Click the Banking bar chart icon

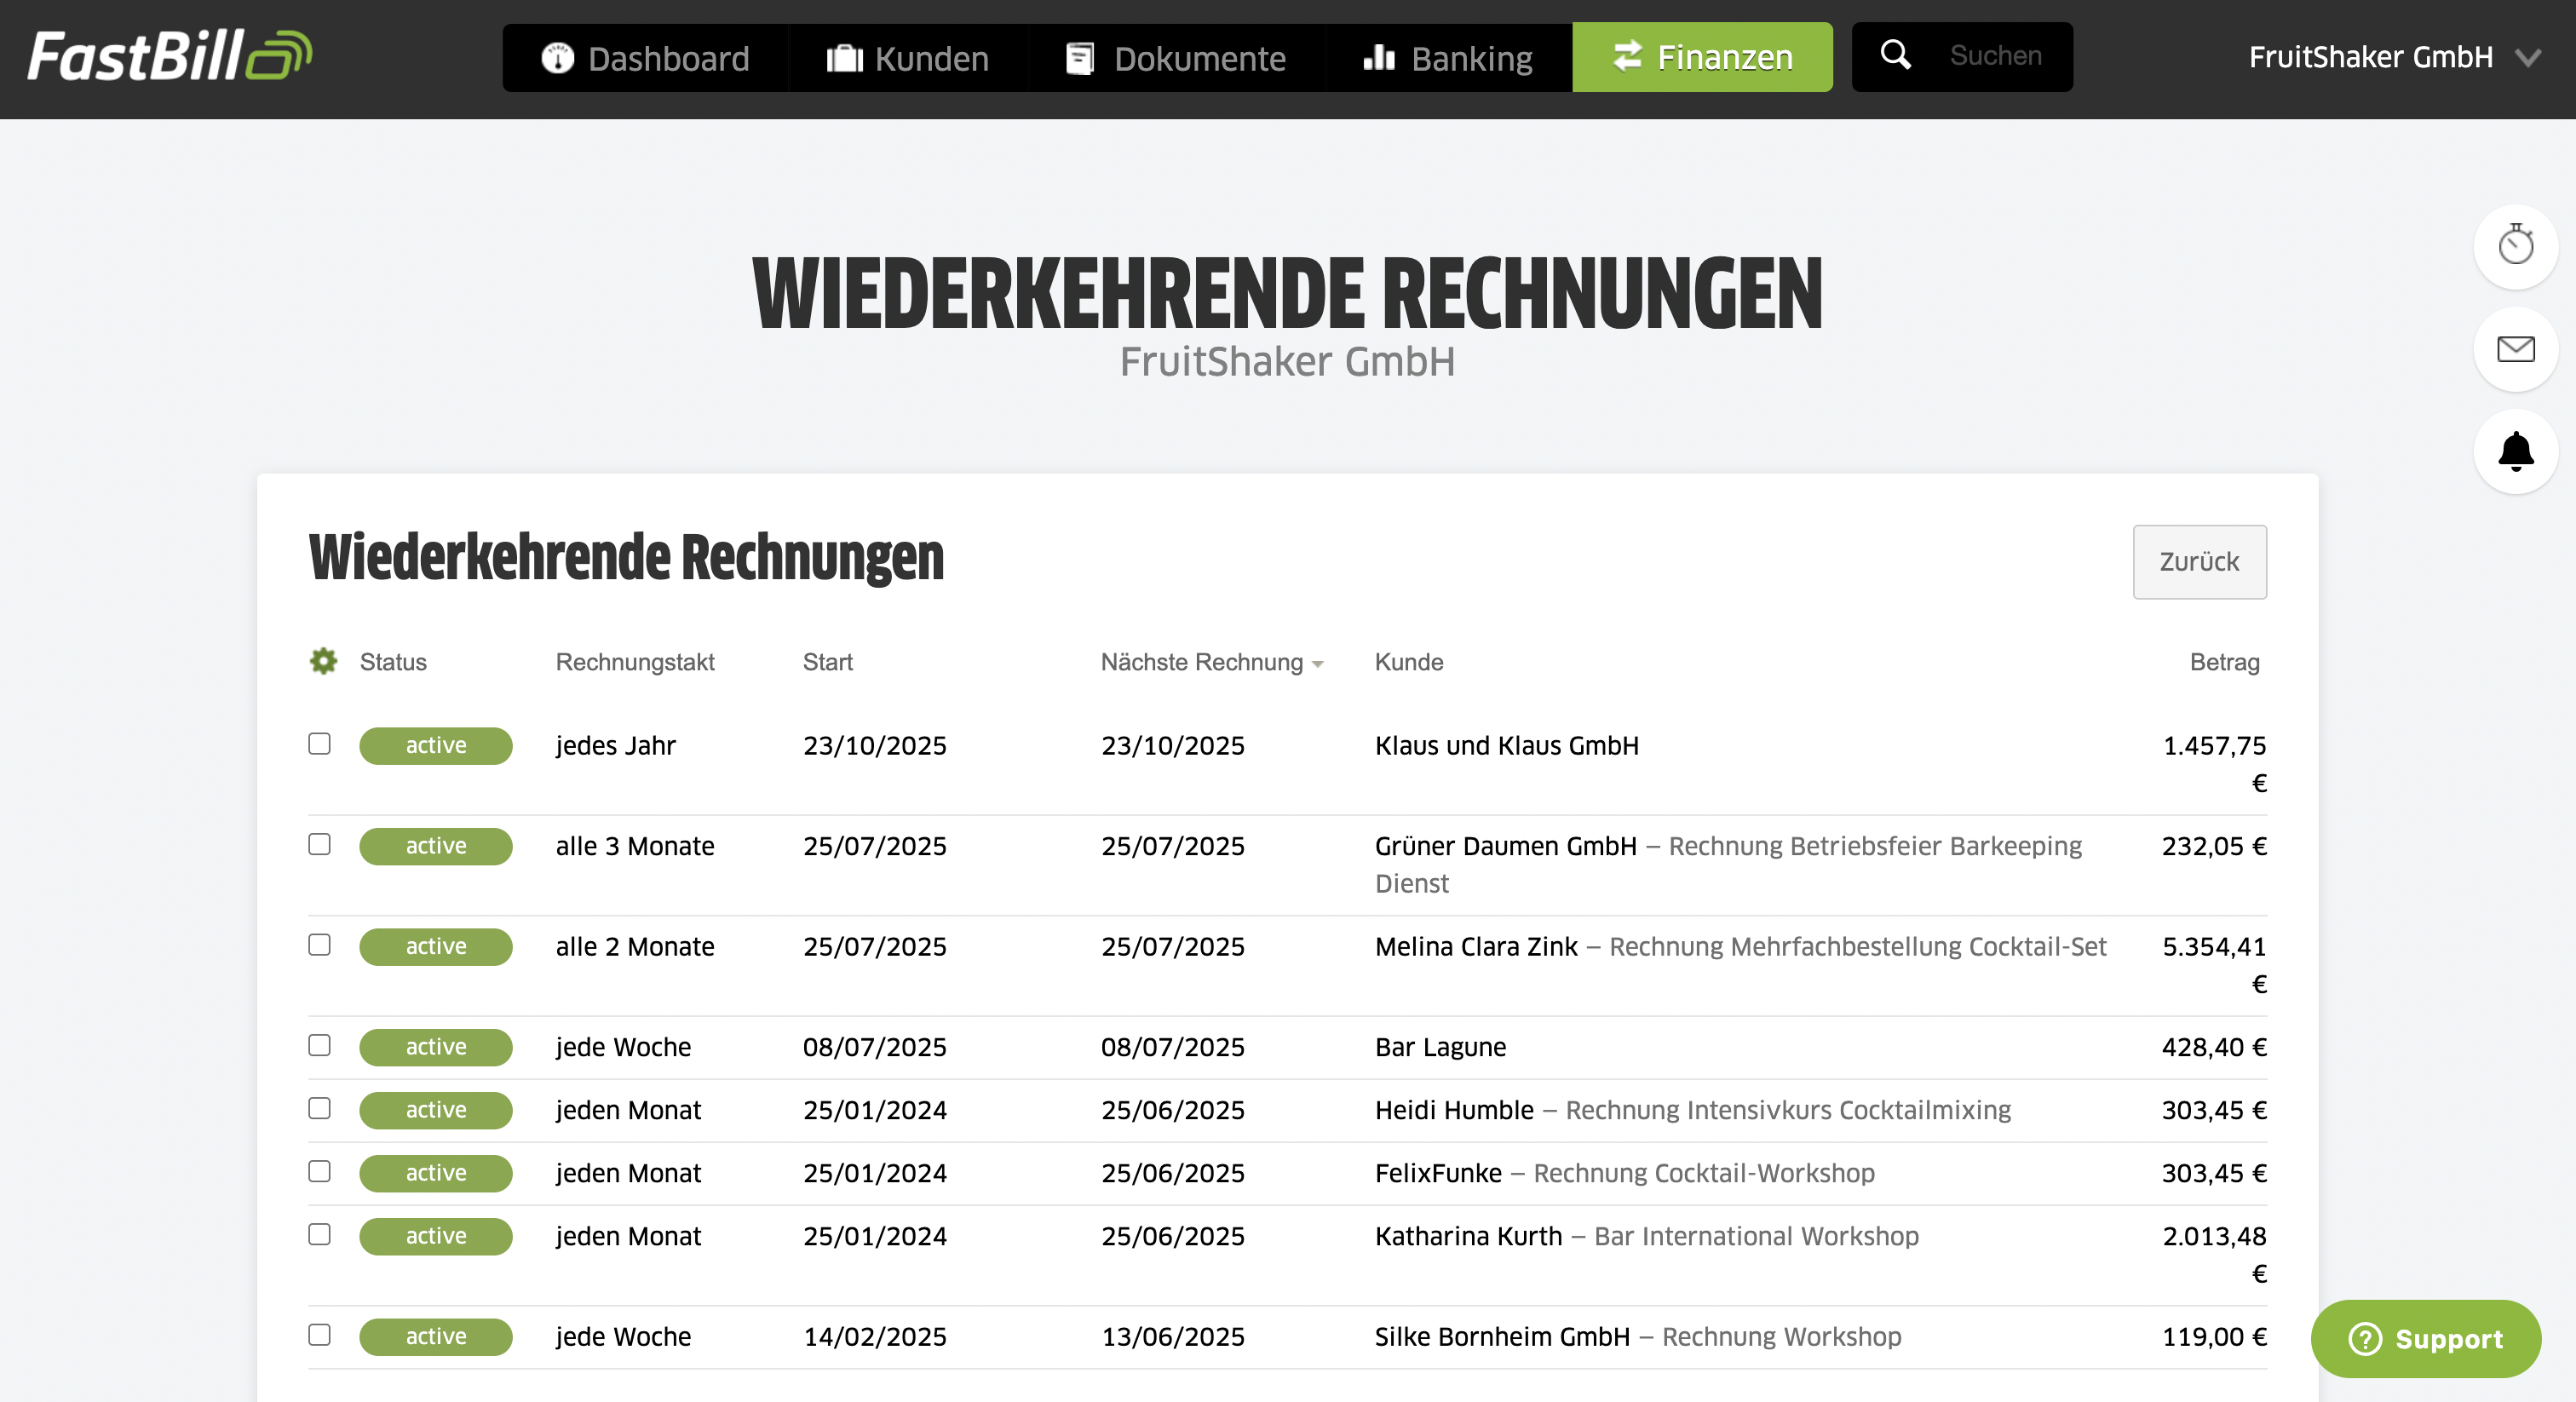pos(1379,57)
